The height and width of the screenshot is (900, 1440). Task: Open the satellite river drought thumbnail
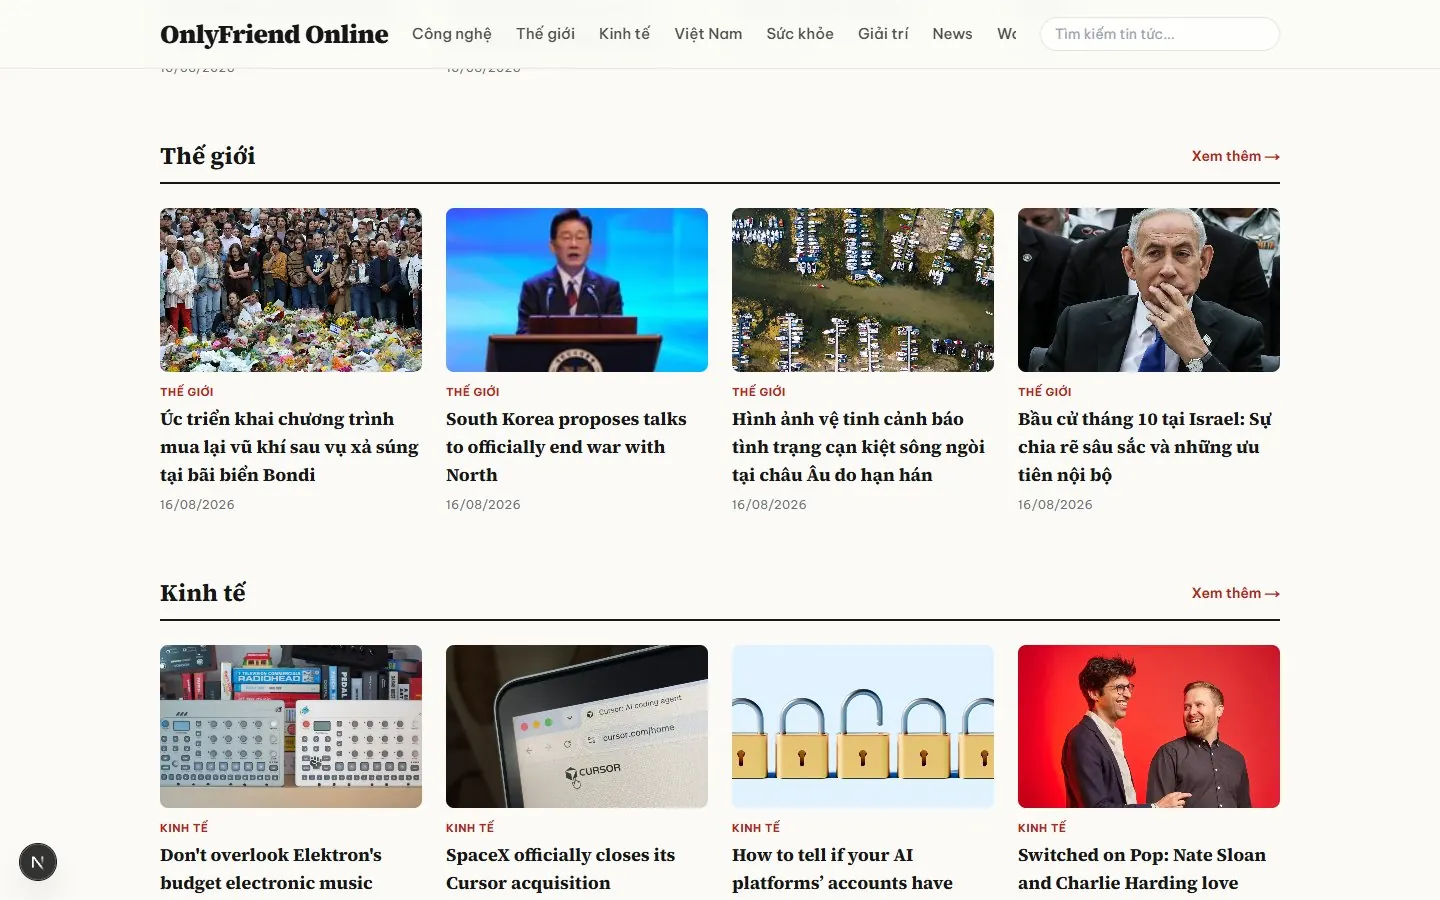(863, 290)
